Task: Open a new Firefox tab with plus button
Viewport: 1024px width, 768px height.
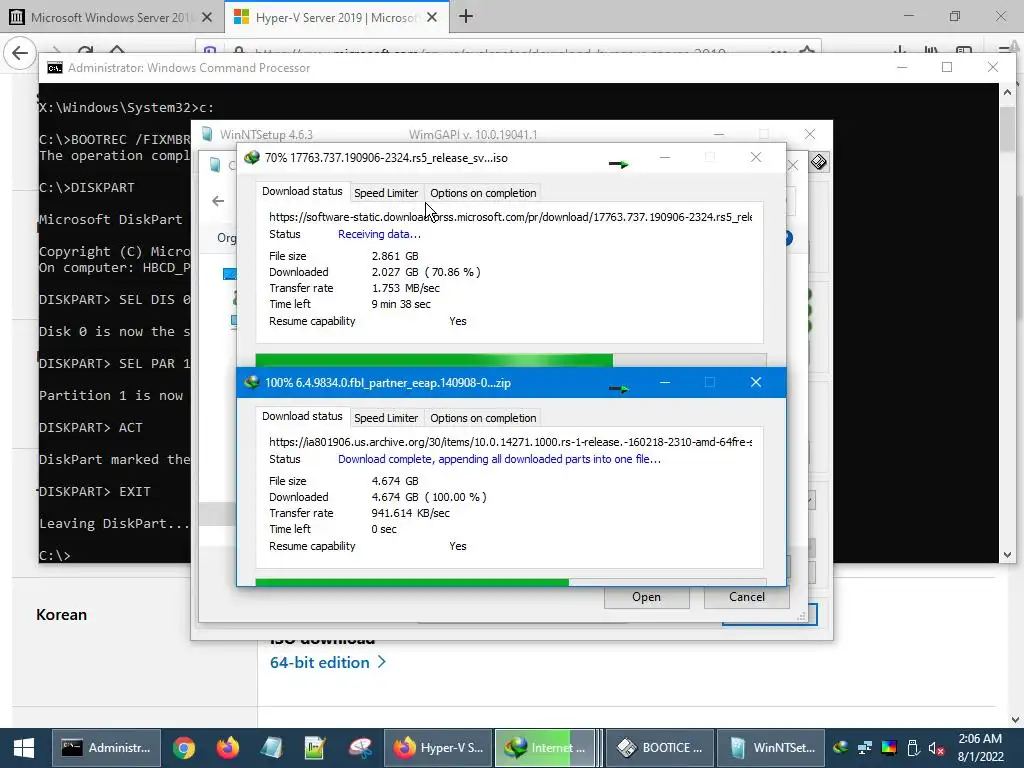Action: click(466, 17)
